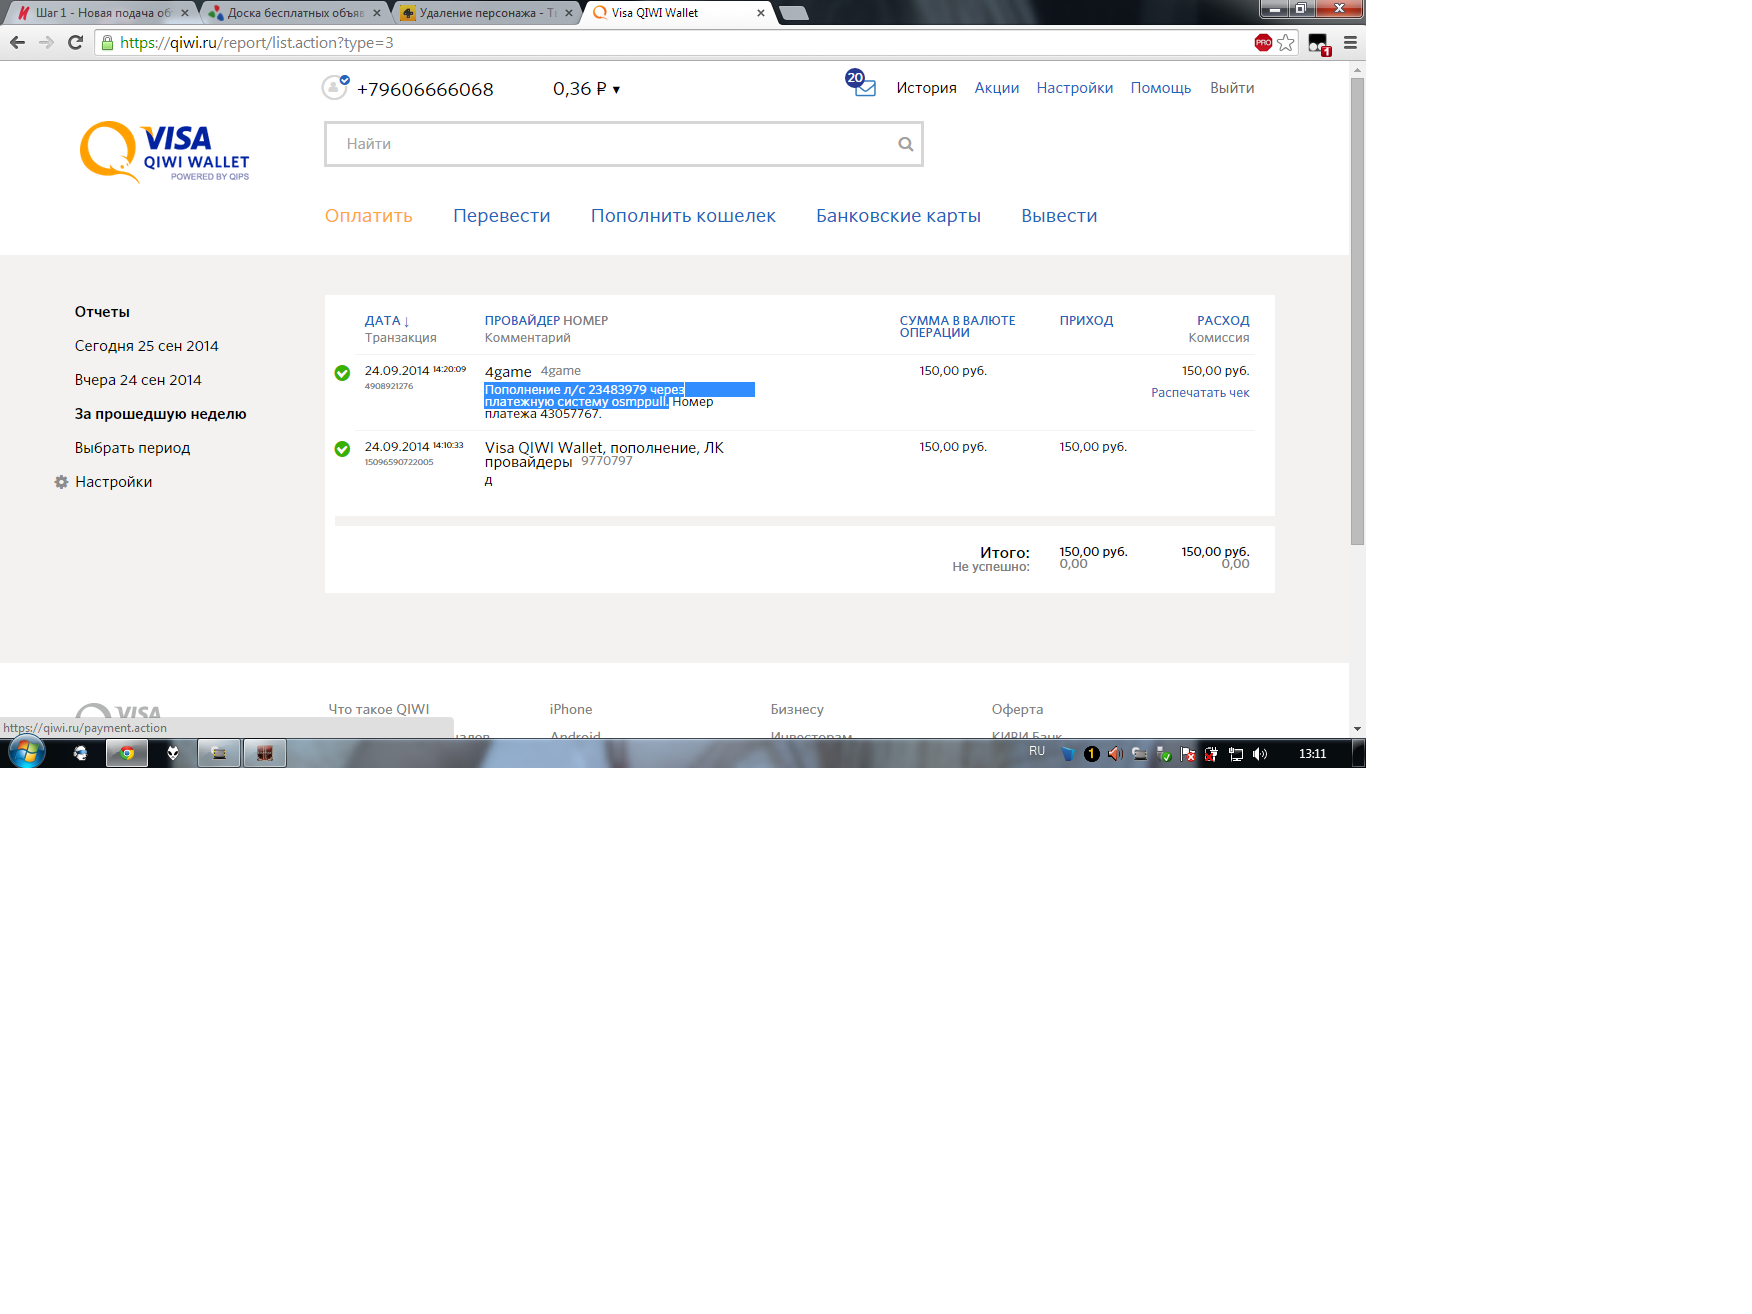Open Банковские карты section
Image resolution: width=1752 pixels, height=1314 pixels.
coord(898,216)
